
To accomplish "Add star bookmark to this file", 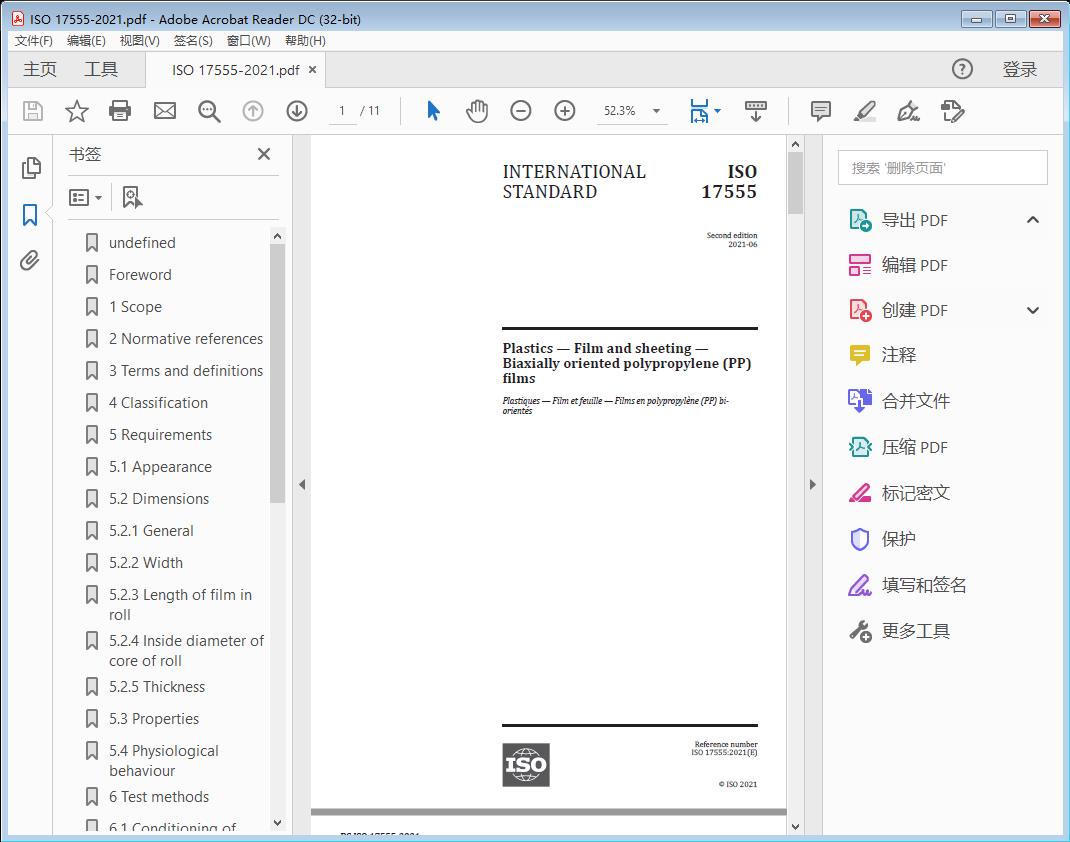I will (76, 111).
